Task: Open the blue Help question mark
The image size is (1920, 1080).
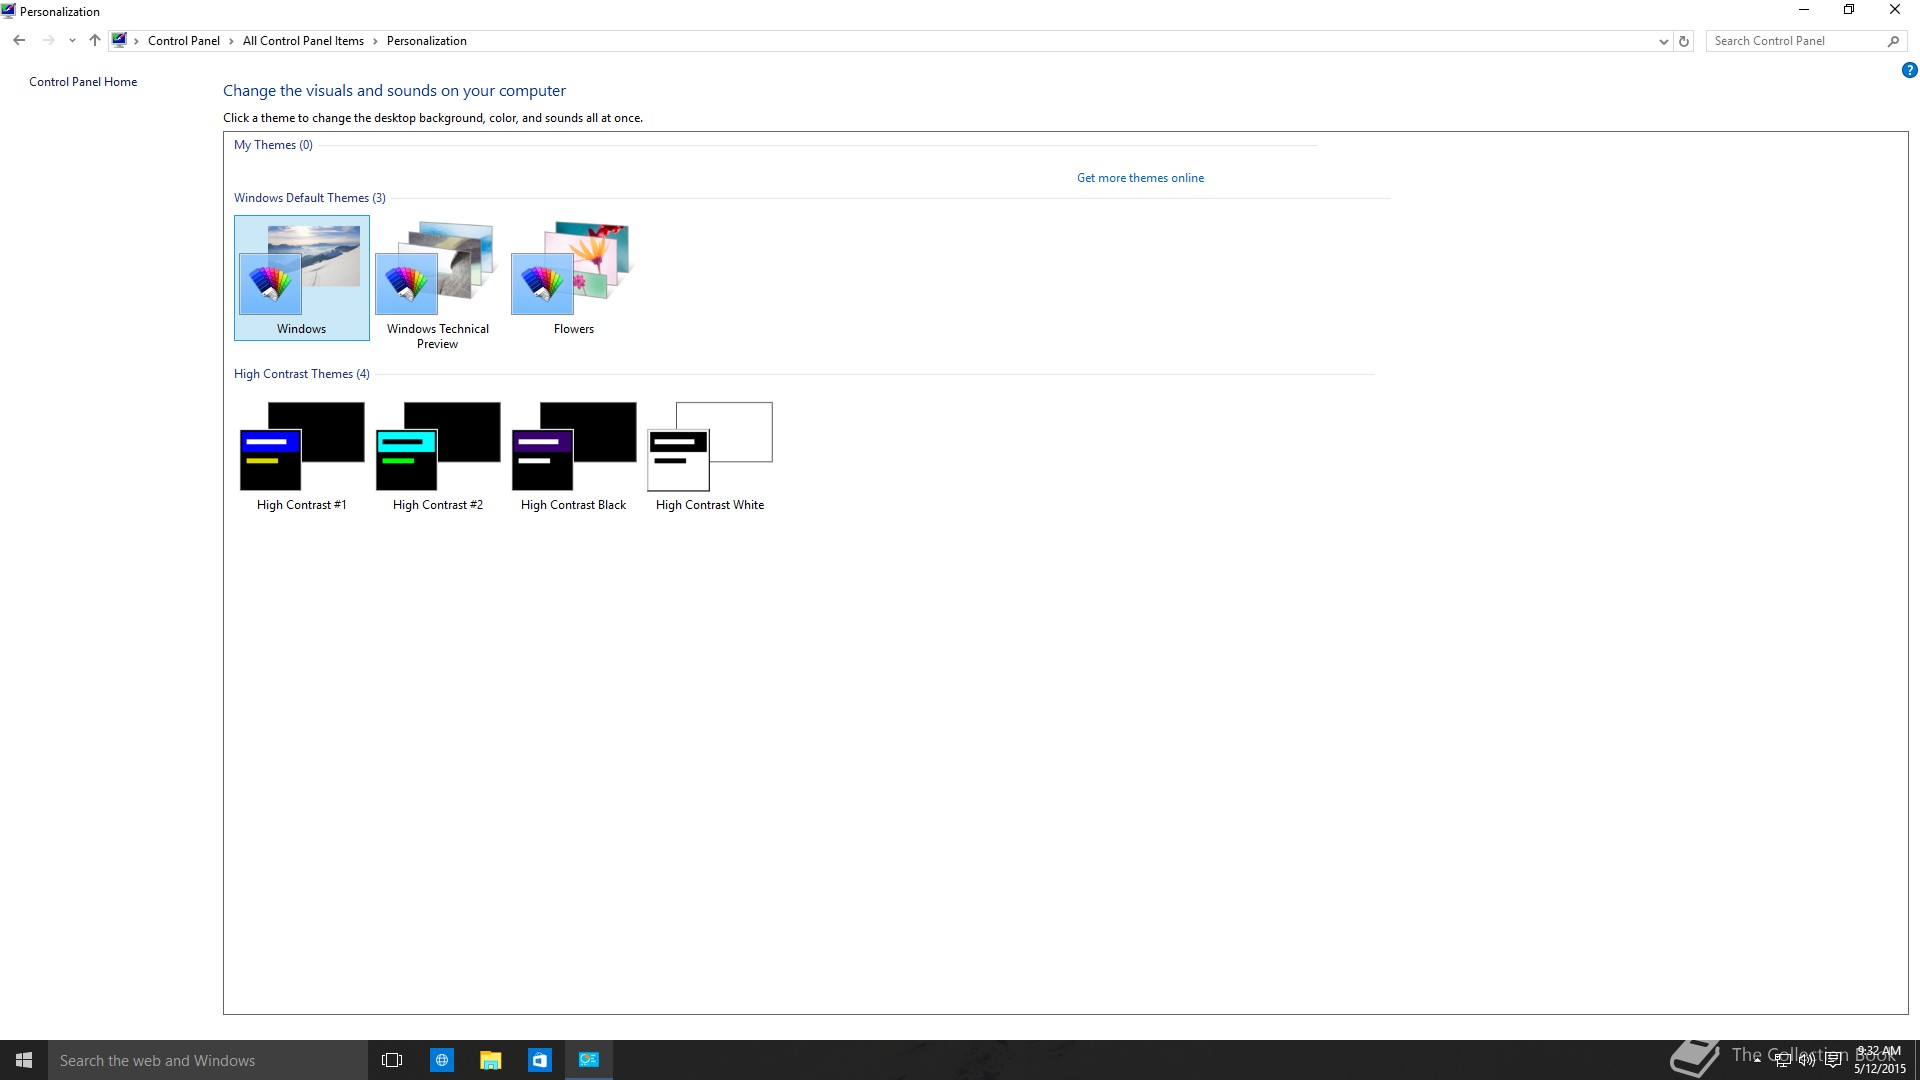Action: point(1909,70)
